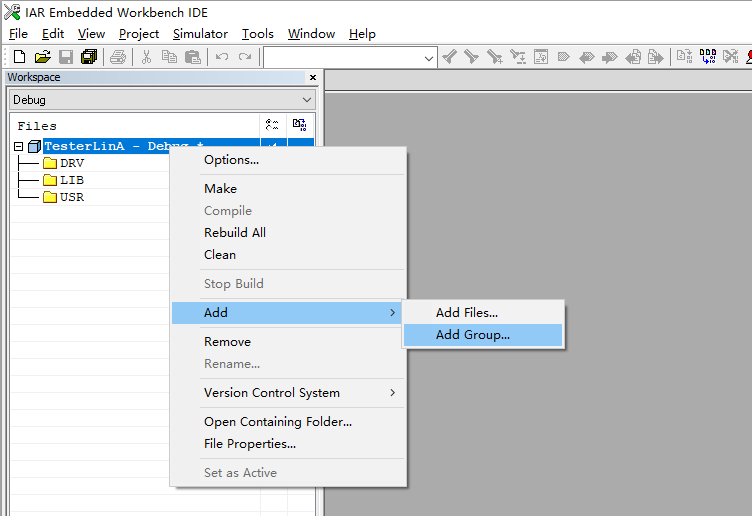Create a new document with toolbar icon
Screen dimensions: 752x516
tap(19, 57)
